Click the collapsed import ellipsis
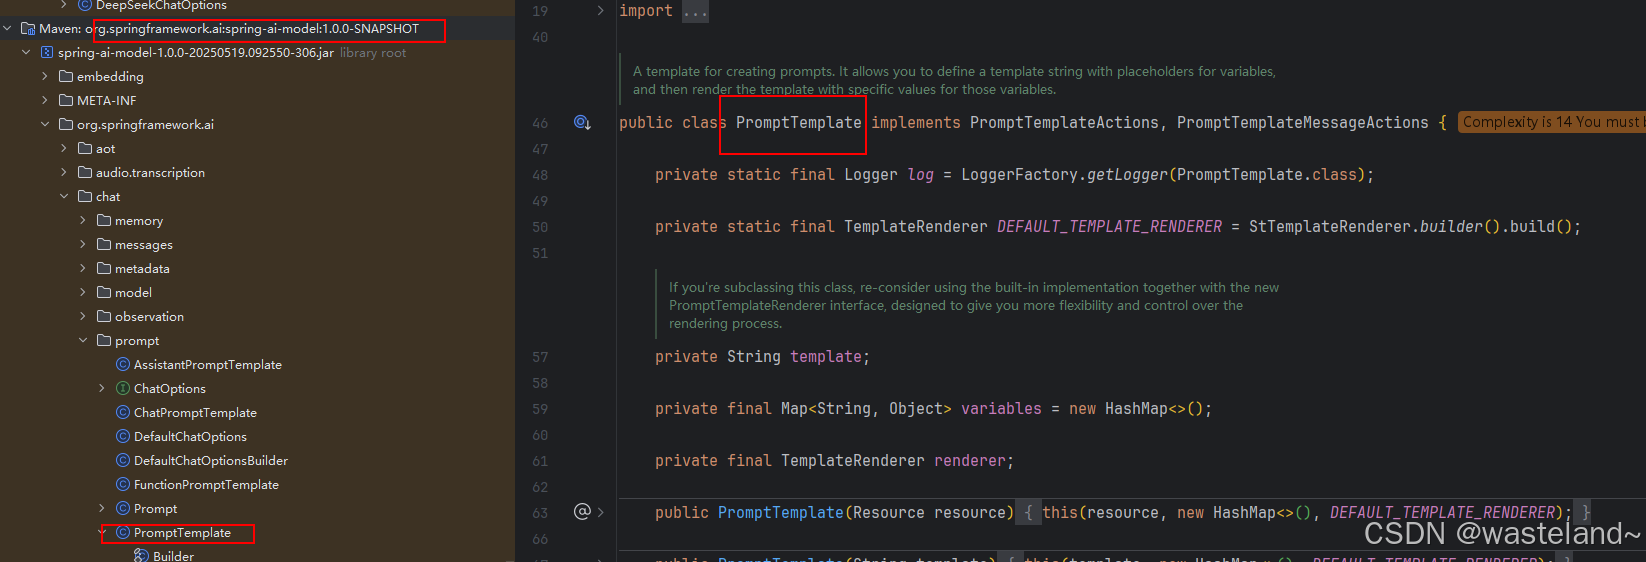 [695, 11]
